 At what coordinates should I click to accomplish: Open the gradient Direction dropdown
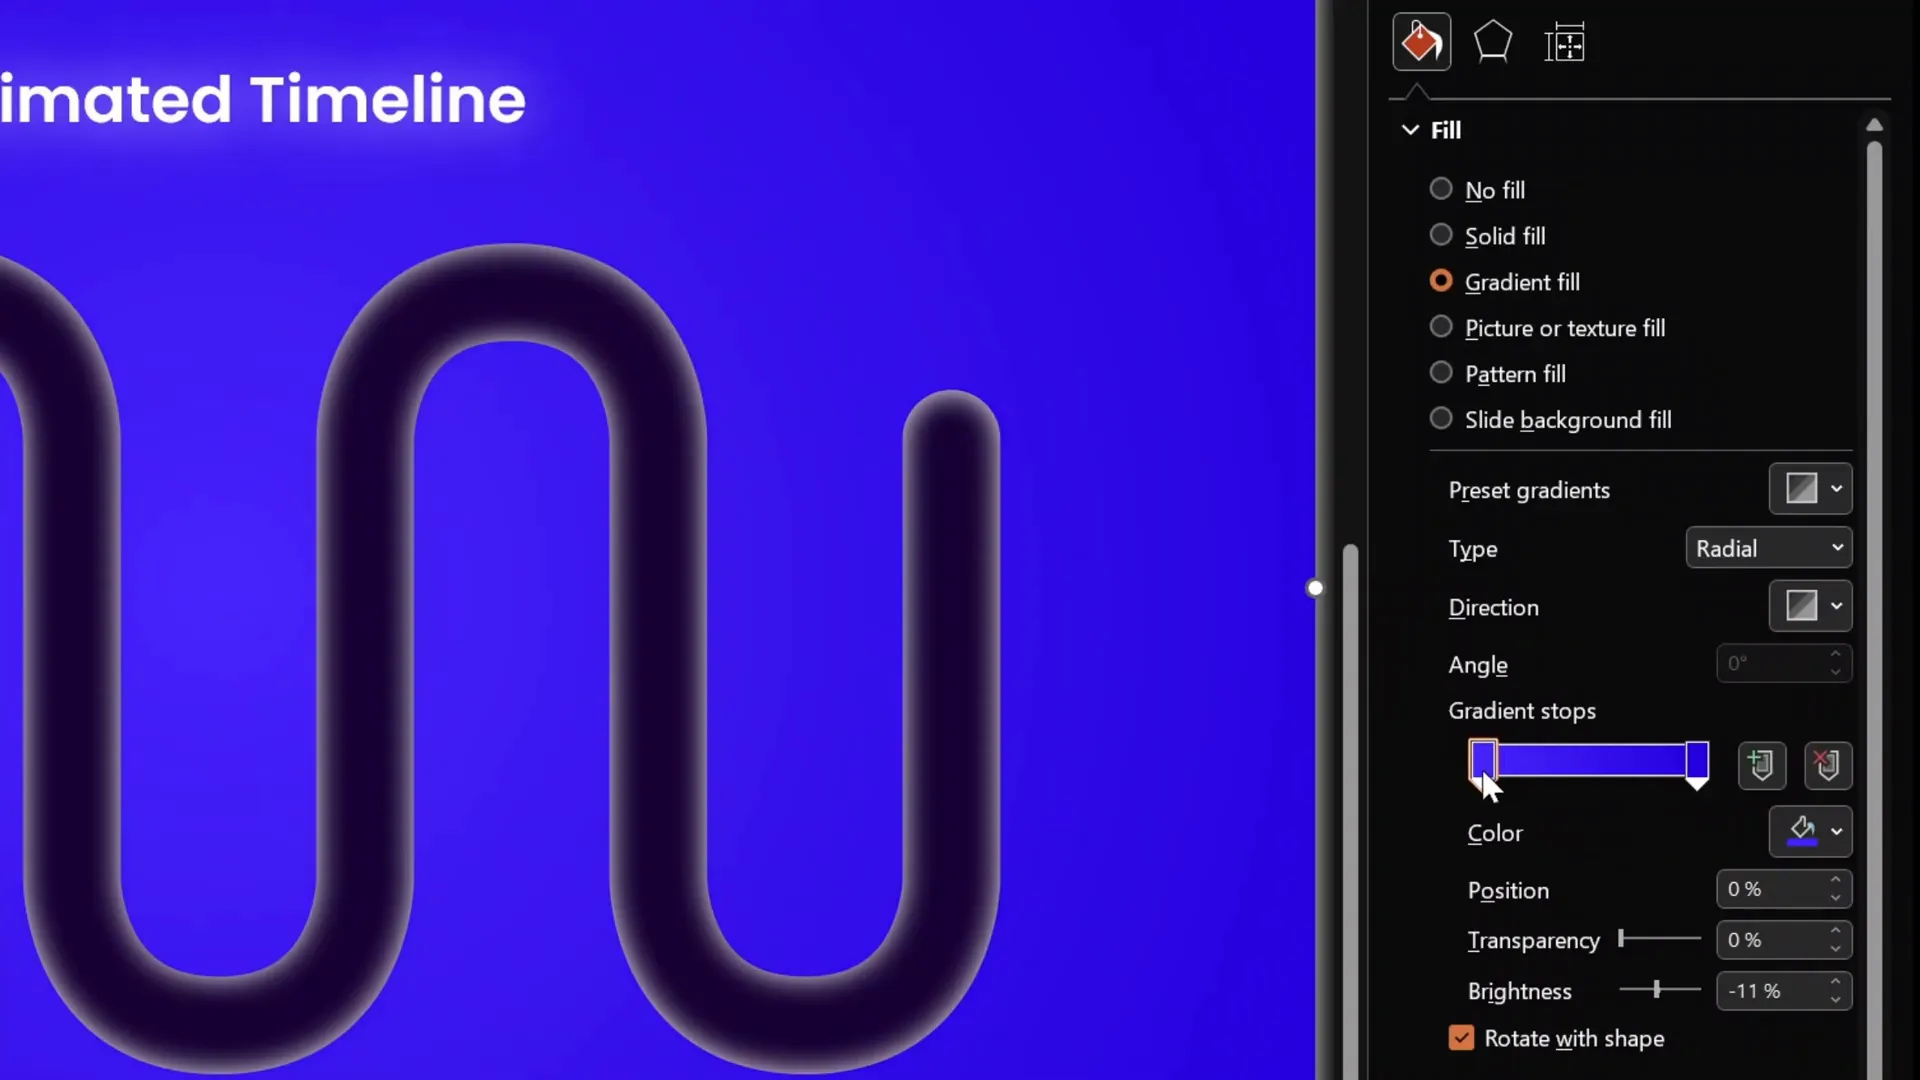pos(1810,606)
